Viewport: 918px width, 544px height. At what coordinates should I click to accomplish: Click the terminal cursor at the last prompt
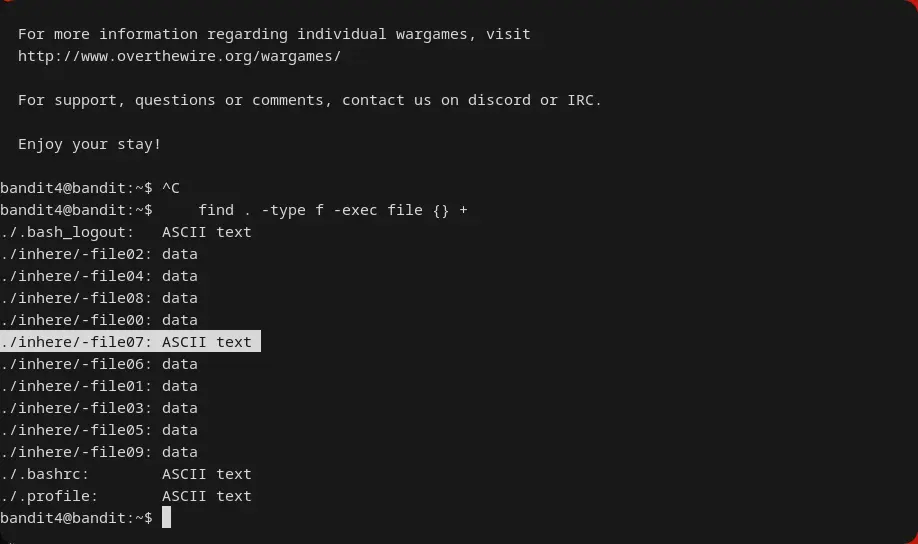[167, 518]
